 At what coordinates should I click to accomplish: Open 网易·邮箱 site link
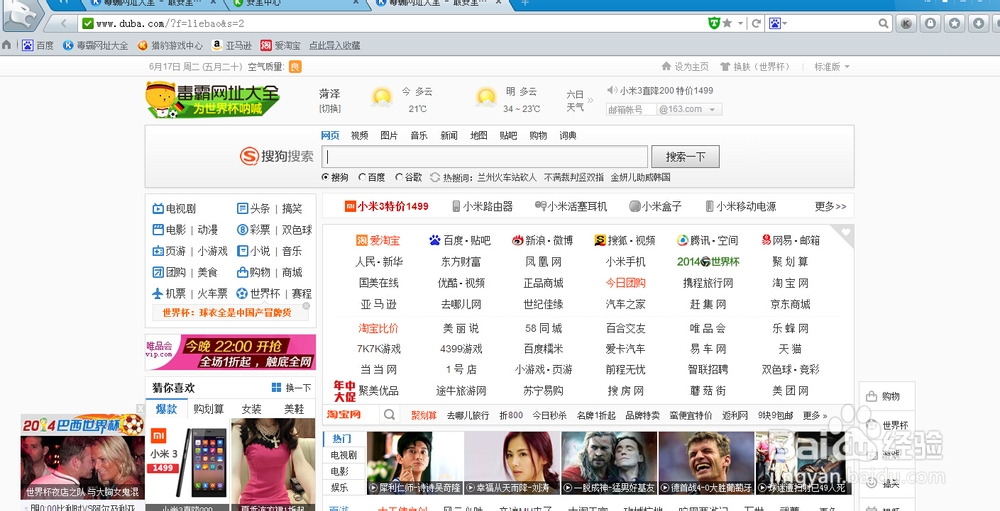point(790,241)
